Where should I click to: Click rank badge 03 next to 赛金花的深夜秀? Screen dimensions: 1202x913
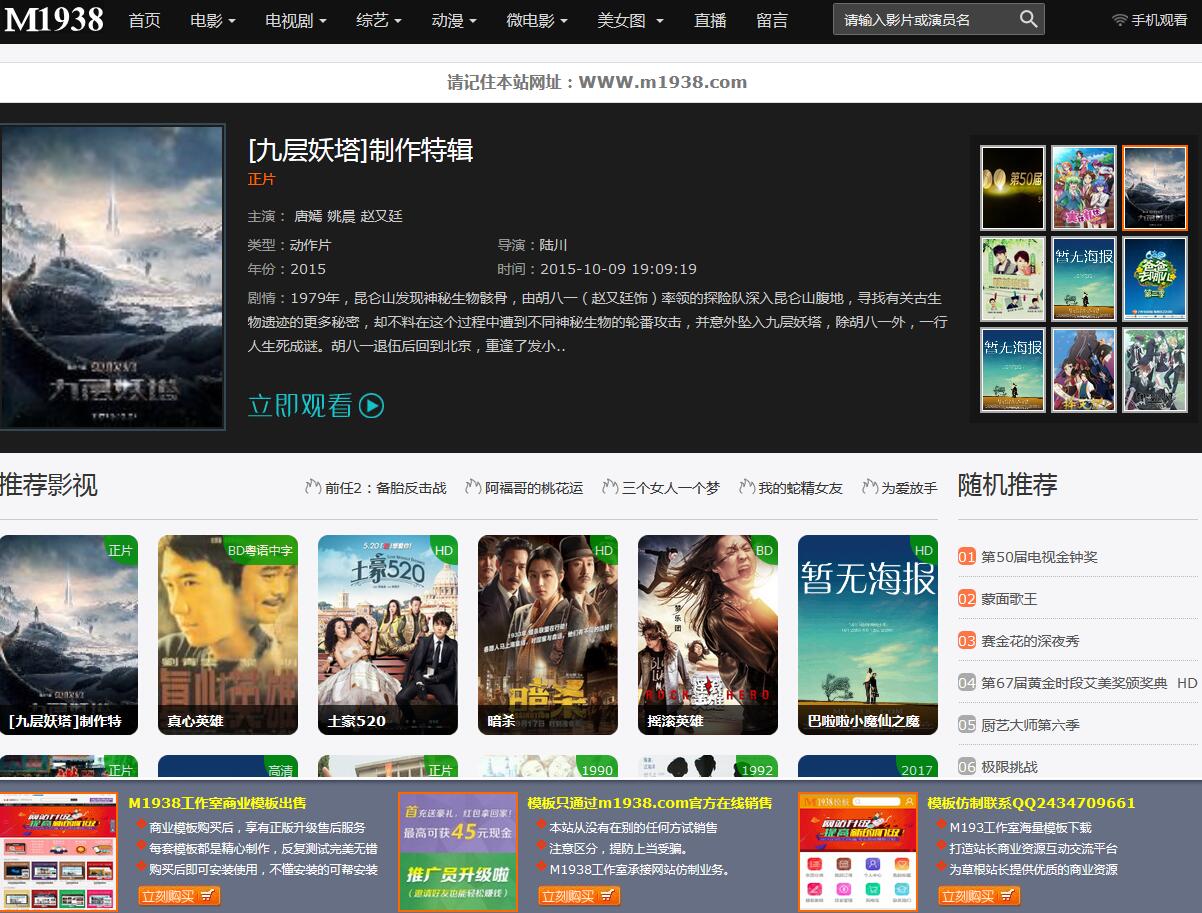(x=967, y=641)
